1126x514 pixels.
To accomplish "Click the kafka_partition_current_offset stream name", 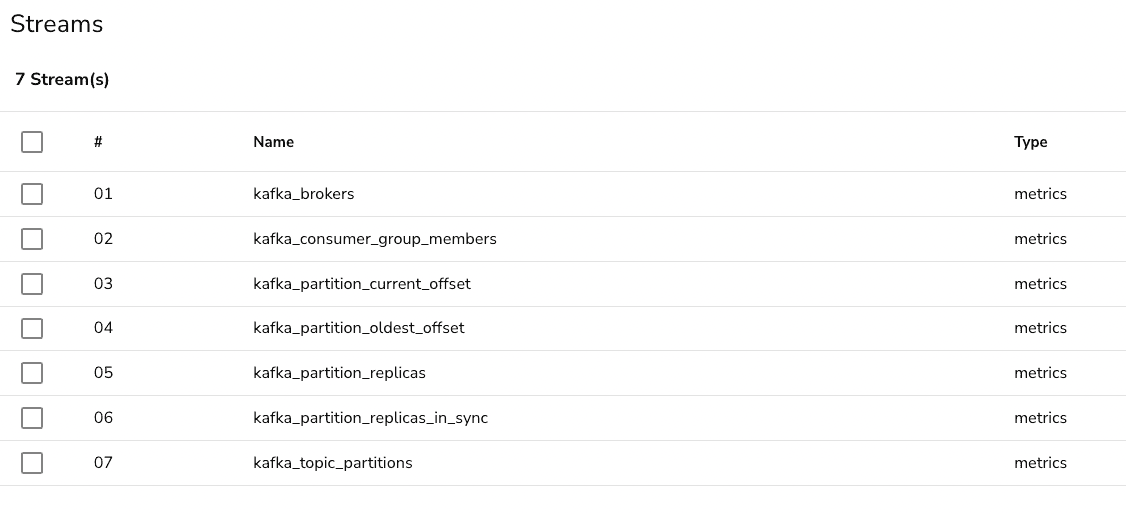I will 361,284.
